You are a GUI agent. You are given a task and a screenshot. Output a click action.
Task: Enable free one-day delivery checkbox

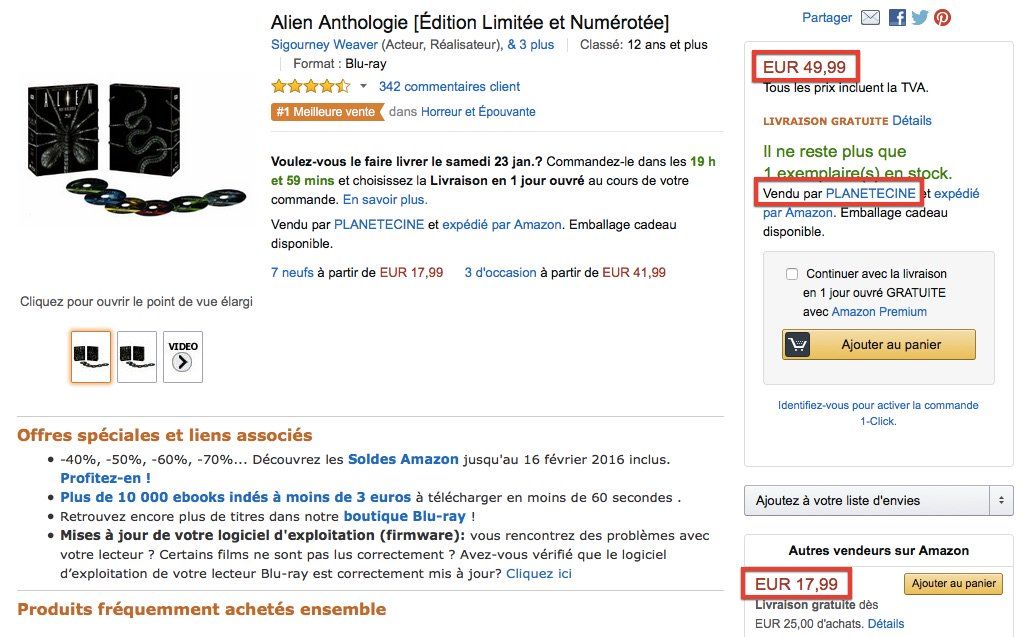click(792, 274)
